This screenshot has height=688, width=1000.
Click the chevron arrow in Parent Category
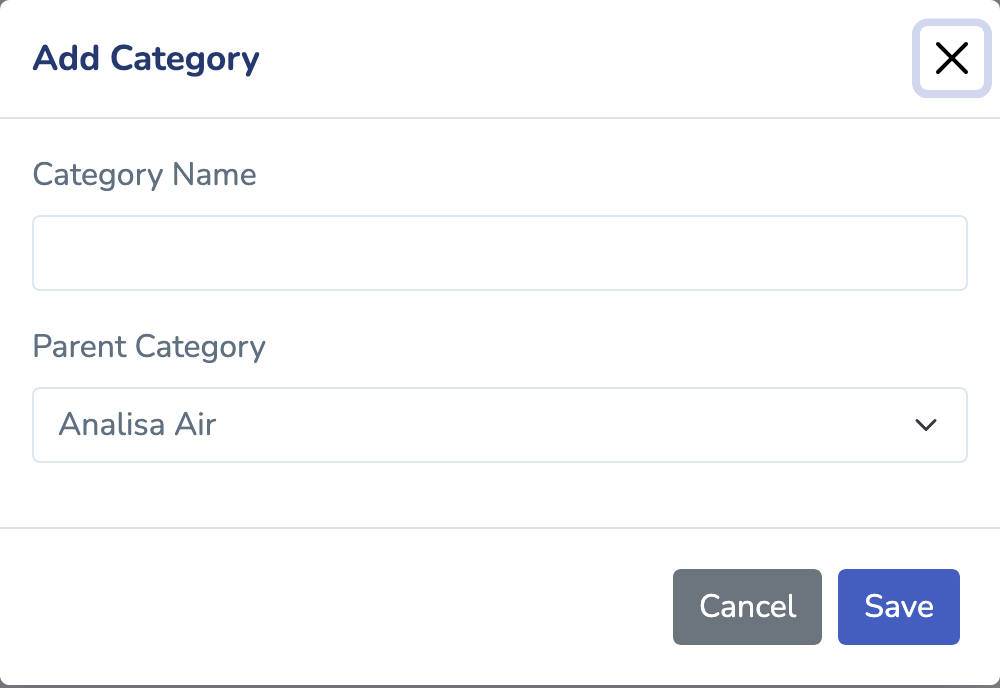[x=926, y=425]
